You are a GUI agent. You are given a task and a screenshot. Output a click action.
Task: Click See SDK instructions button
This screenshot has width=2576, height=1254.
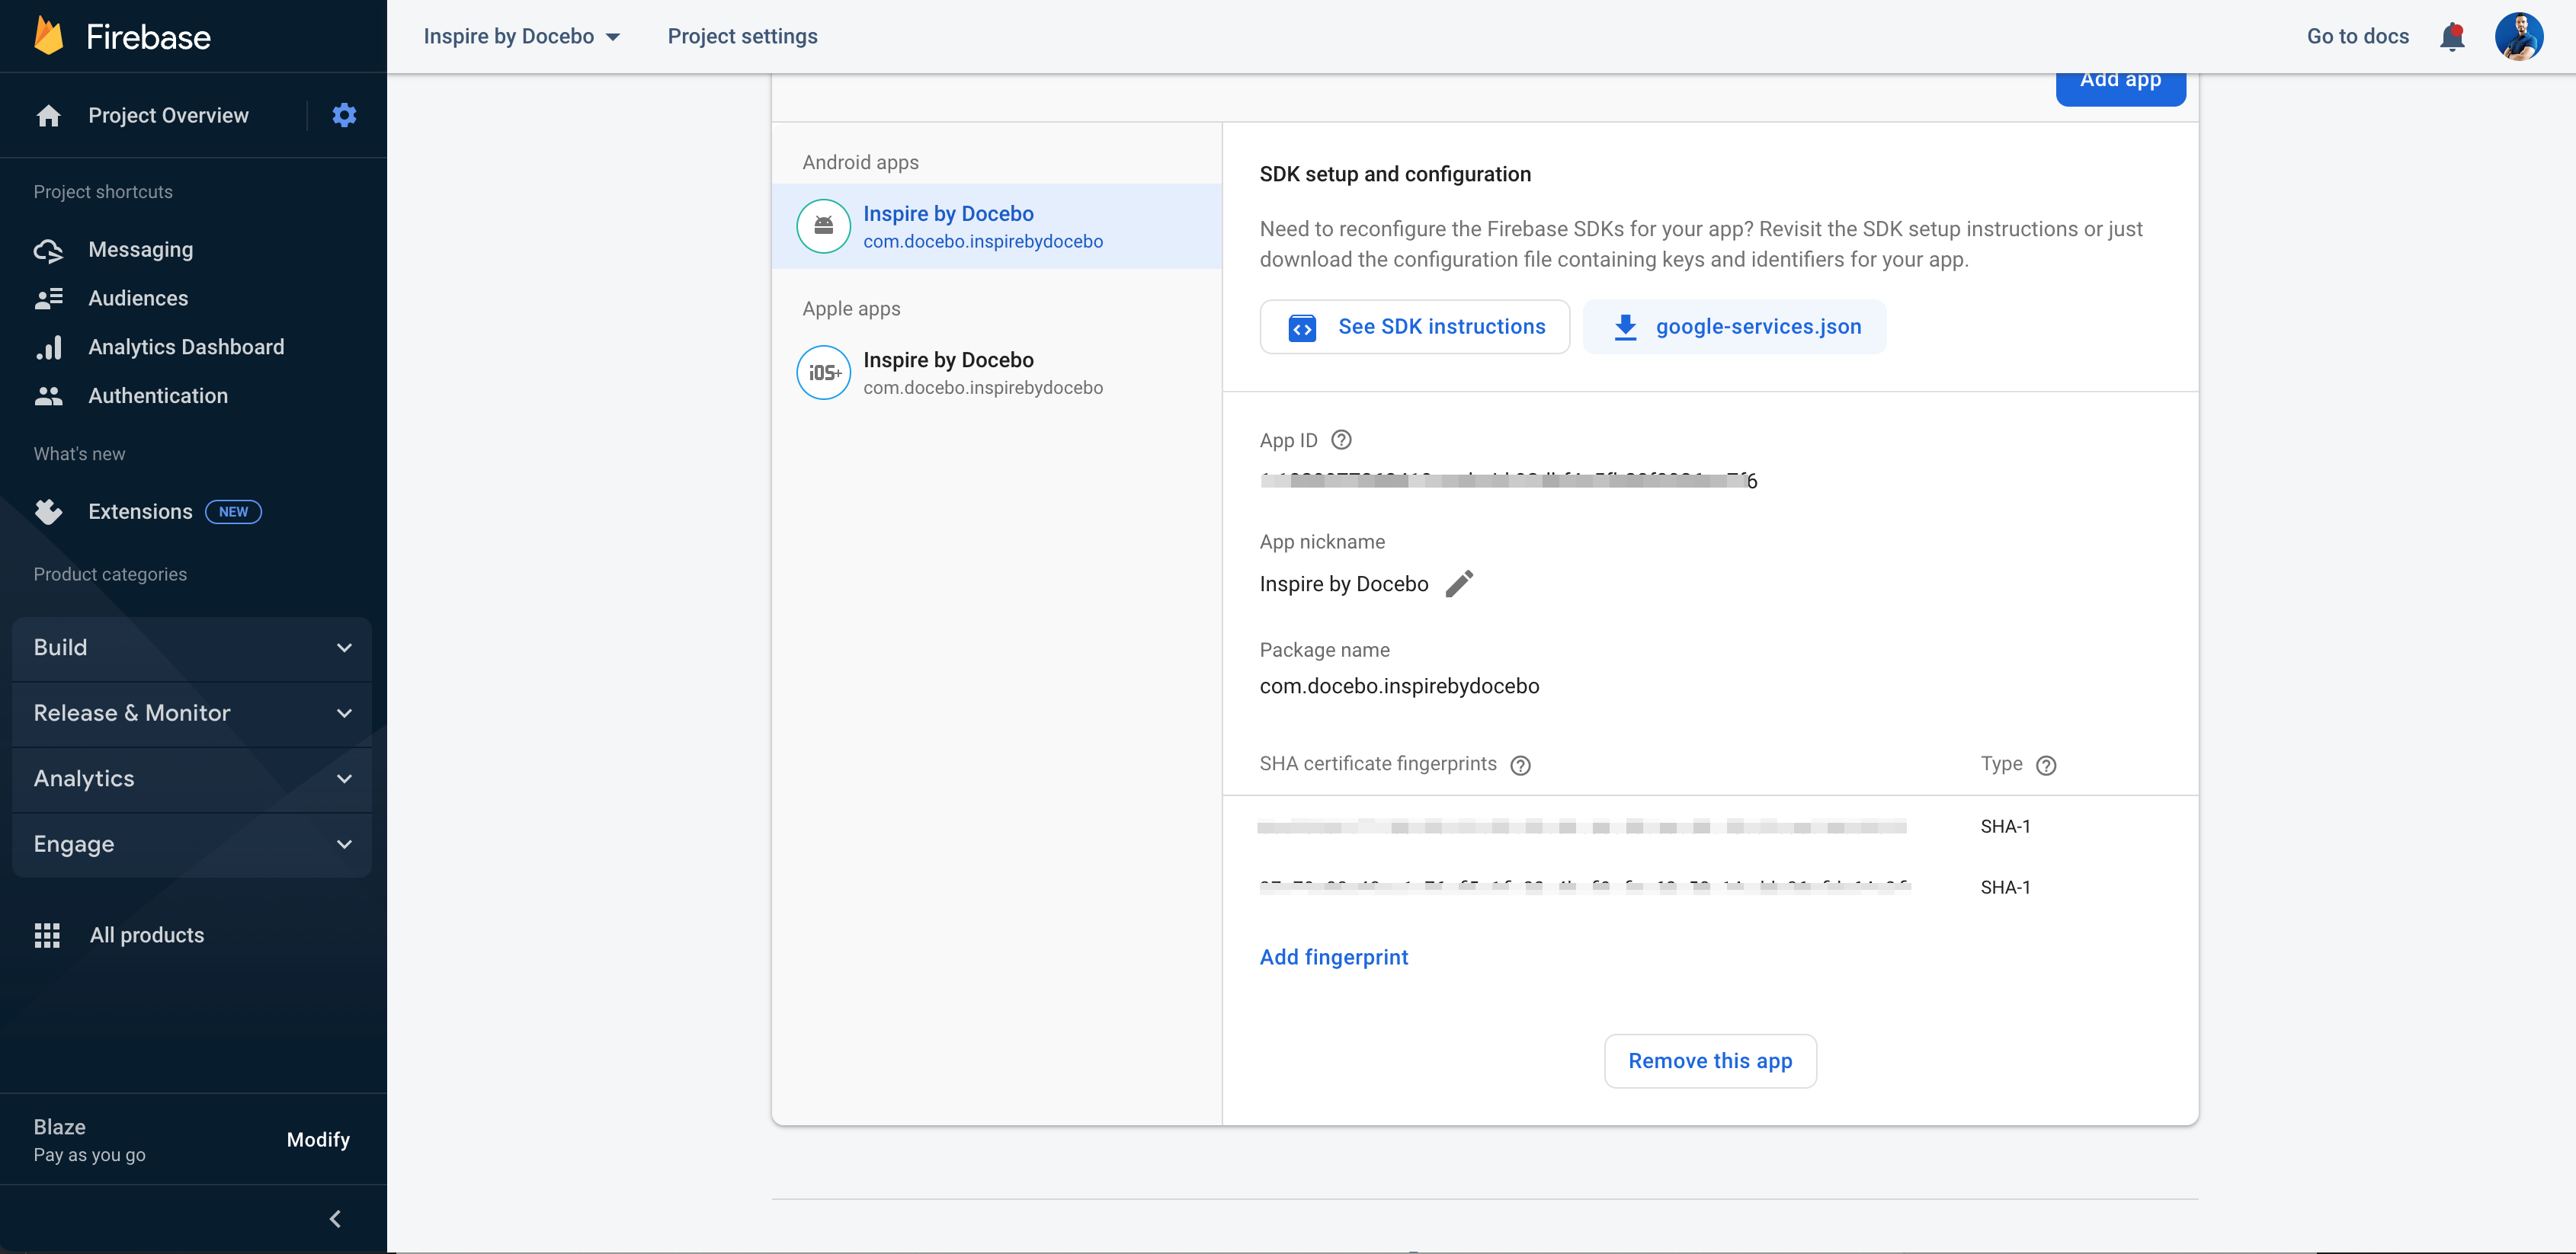[x=1414, y=327]
